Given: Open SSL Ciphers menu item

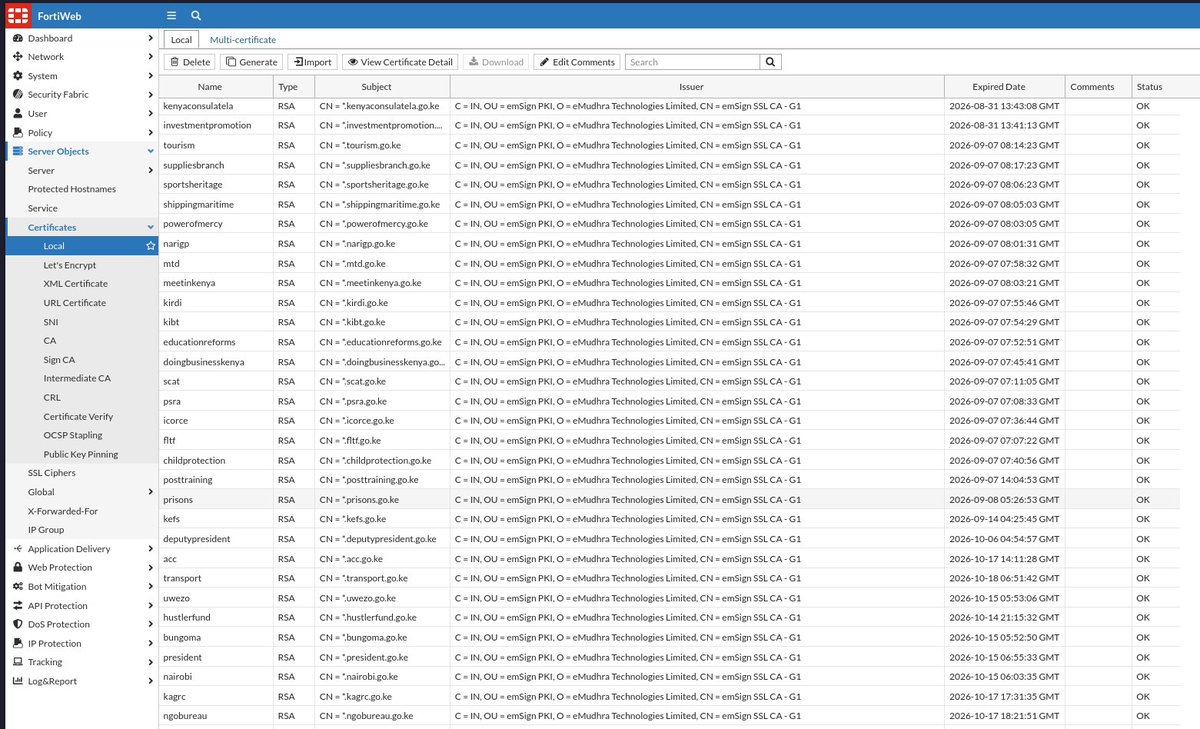Looking at the screenshot, I should click(x=51, y=473).
